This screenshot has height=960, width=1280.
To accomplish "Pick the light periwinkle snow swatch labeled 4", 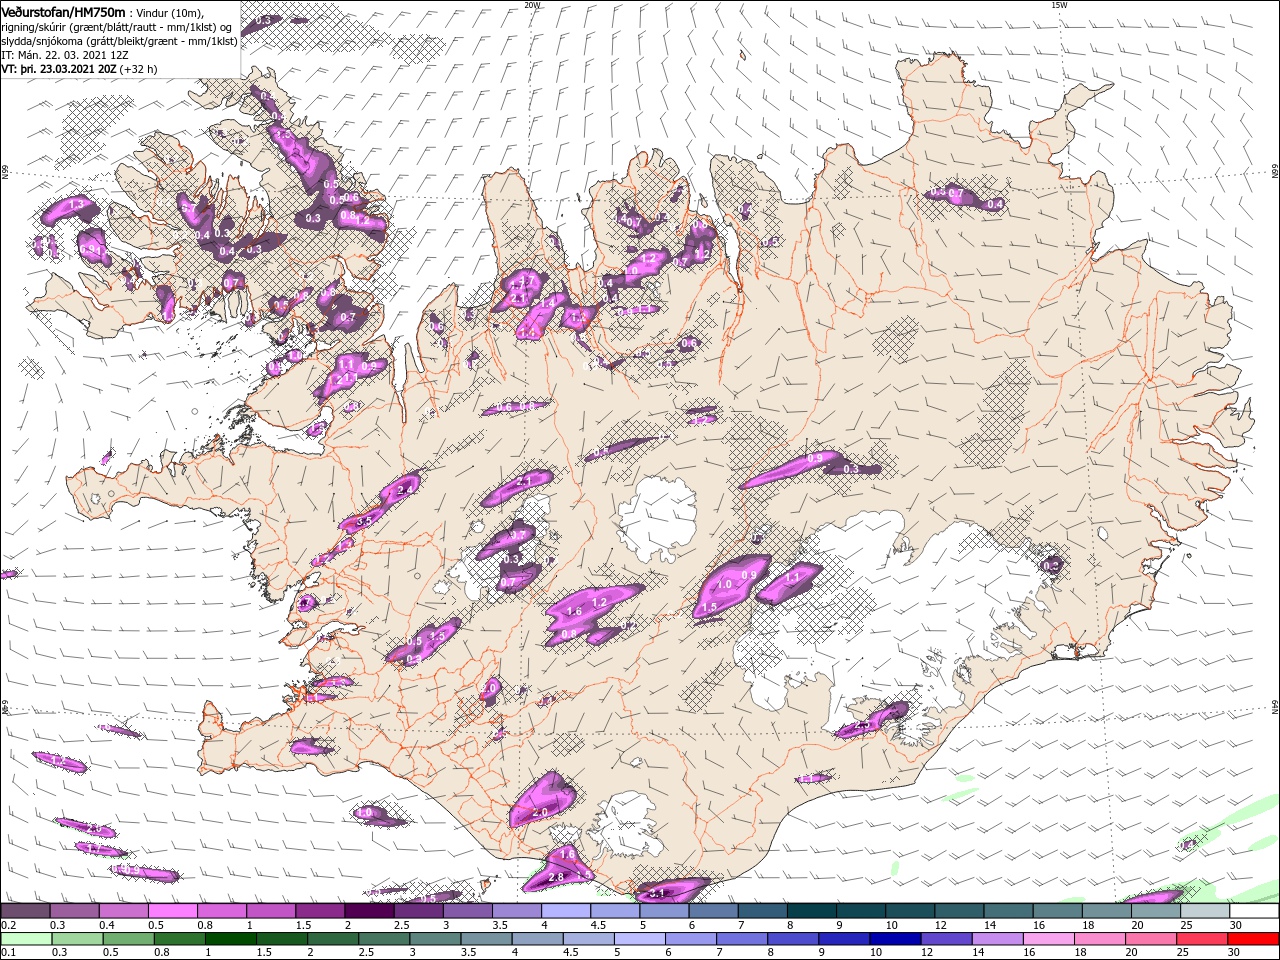I will pyautogui.click(x=565, y=911).
